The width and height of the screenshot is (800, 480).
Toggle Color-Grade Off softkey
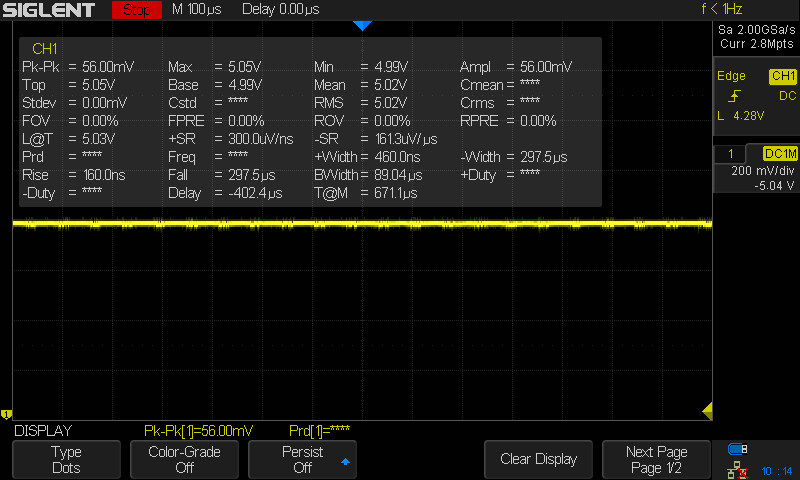[x=185, y=459]
